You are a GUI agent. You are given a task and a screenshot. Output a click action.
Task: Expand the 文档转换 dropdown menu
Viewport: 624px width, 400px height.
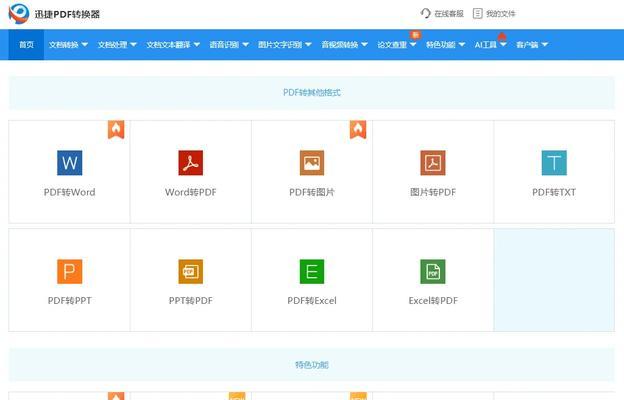tap(68, 45)
